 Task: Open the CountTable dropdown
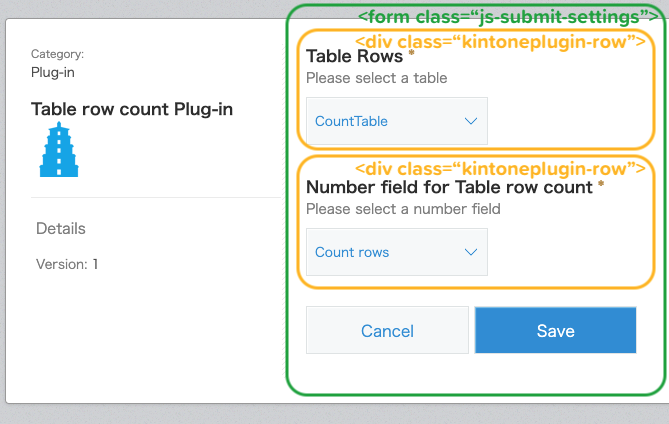coord(396,121)
